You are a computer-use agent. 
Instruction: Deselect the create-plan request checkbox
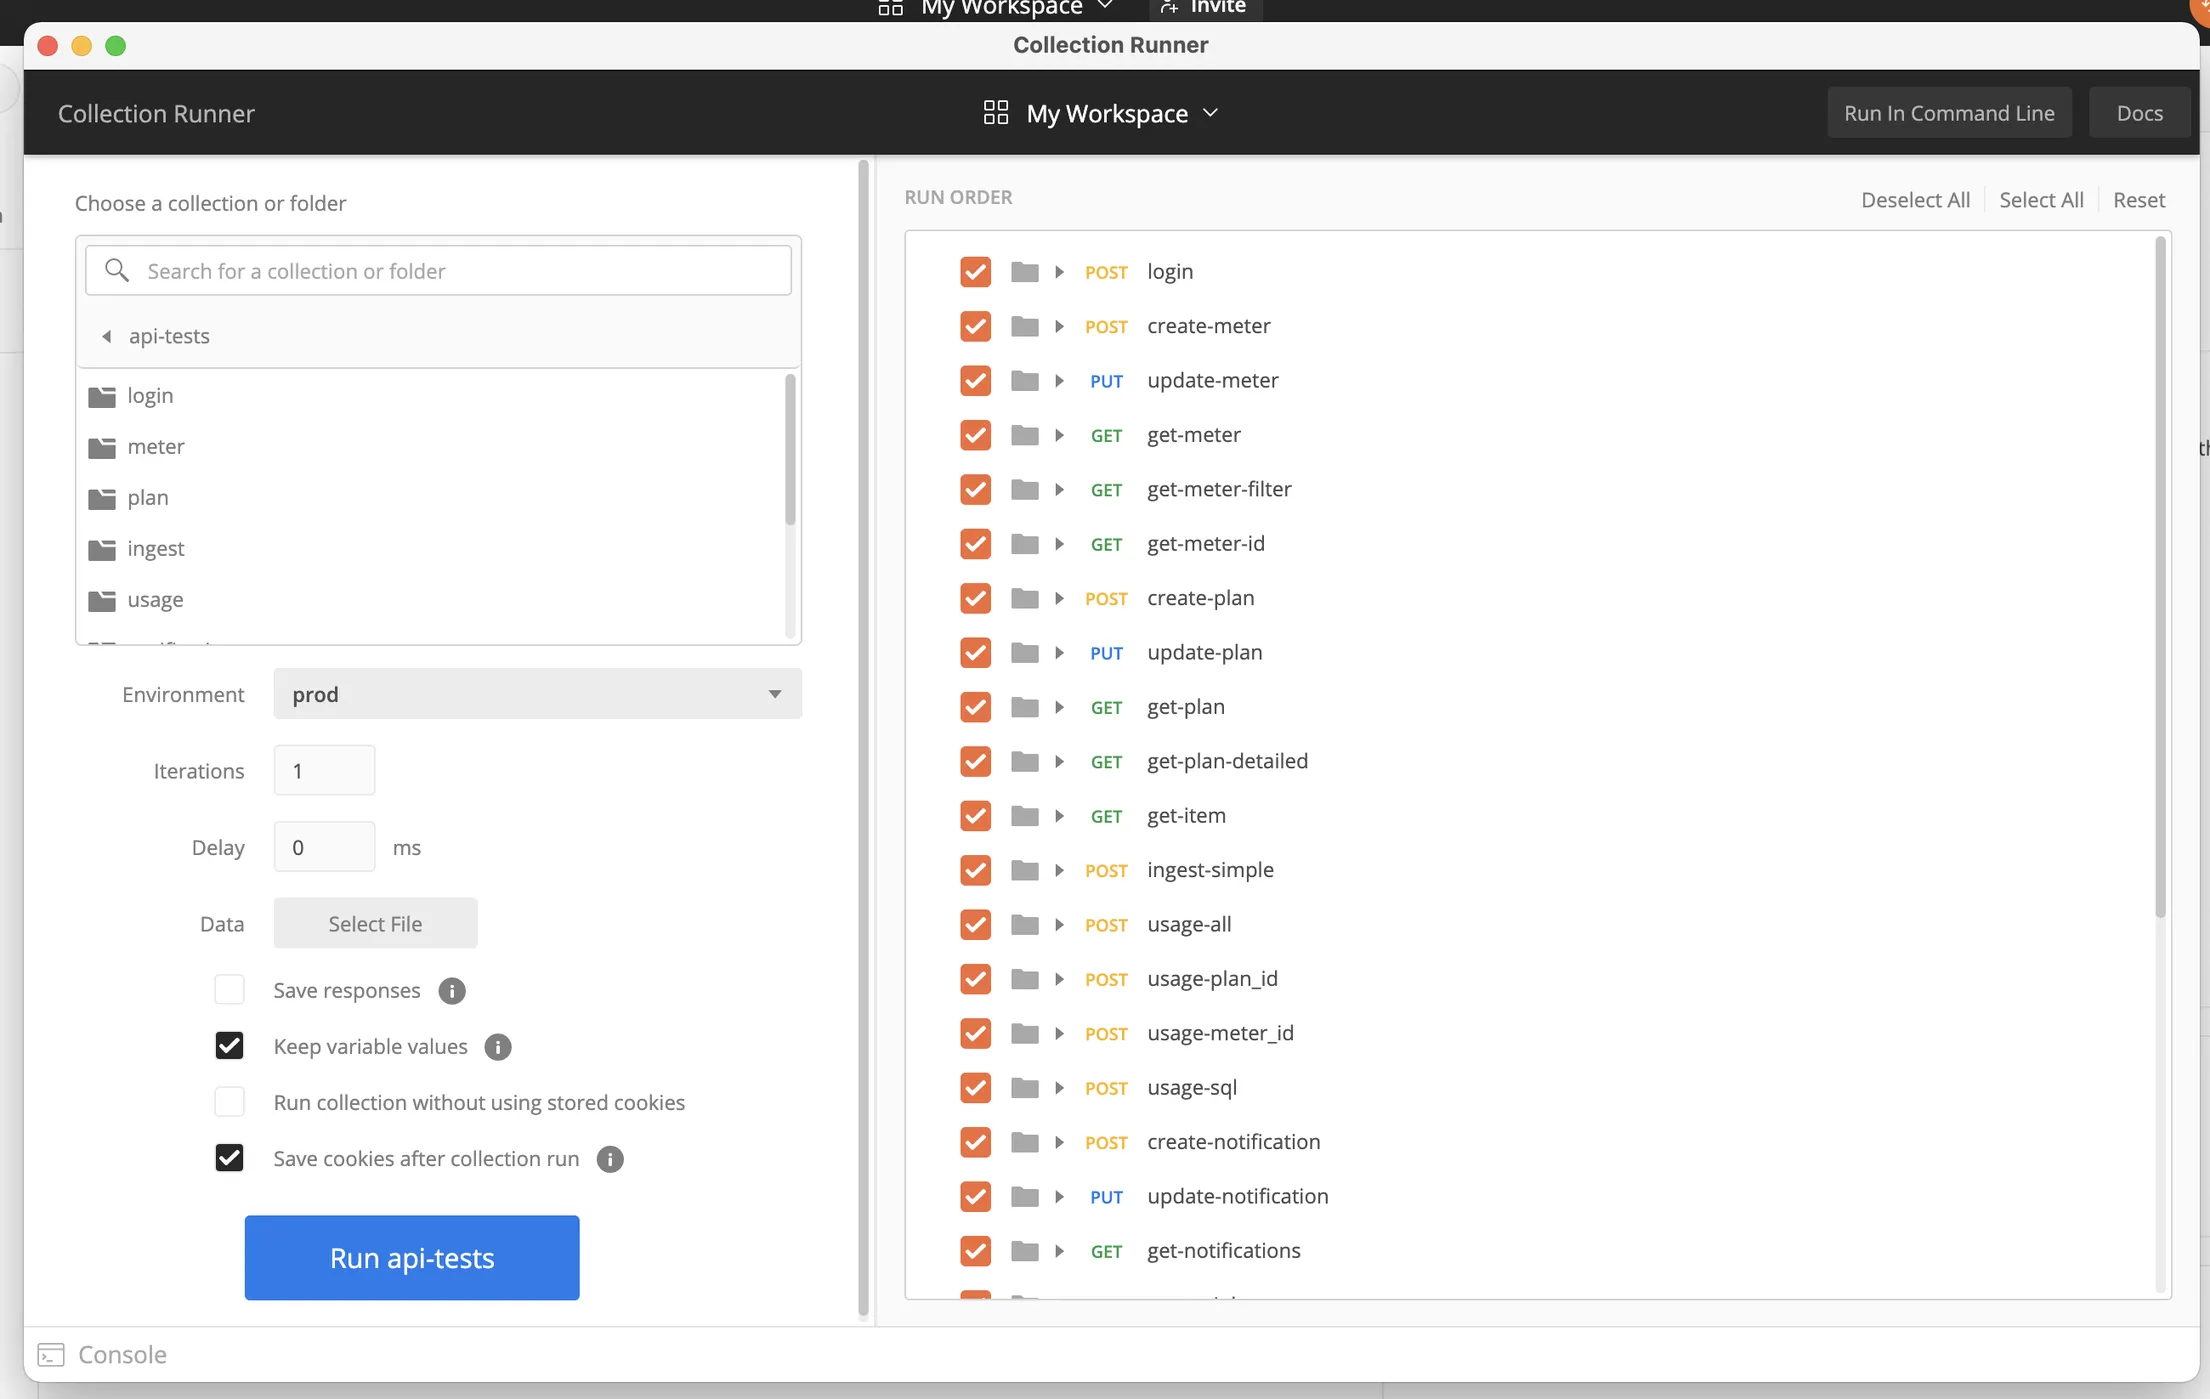[975, 598]
